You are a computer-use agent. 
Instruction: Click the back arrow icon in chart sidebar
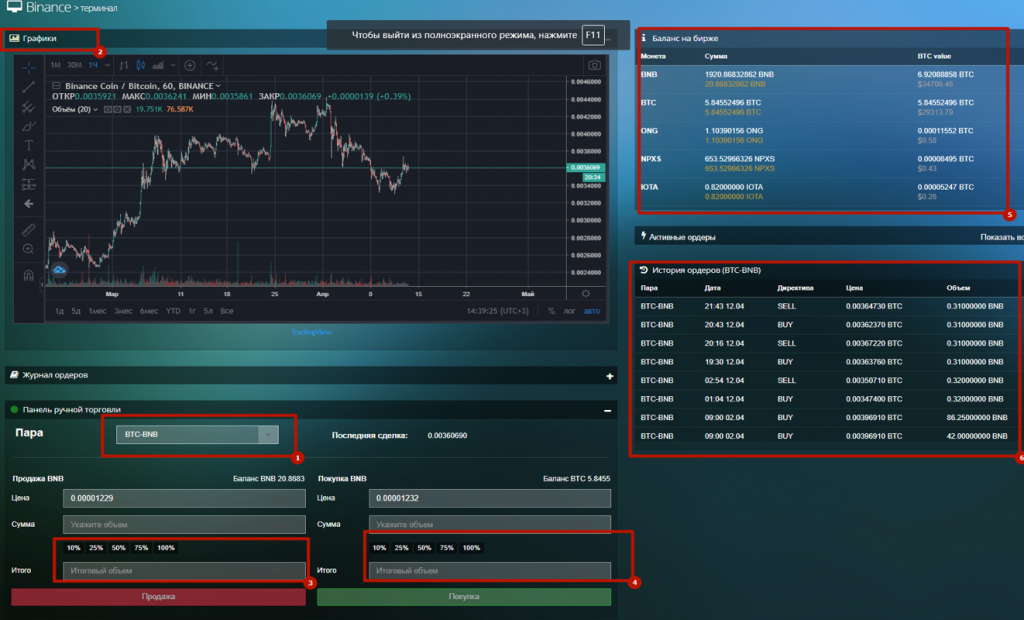click(29, 204)
